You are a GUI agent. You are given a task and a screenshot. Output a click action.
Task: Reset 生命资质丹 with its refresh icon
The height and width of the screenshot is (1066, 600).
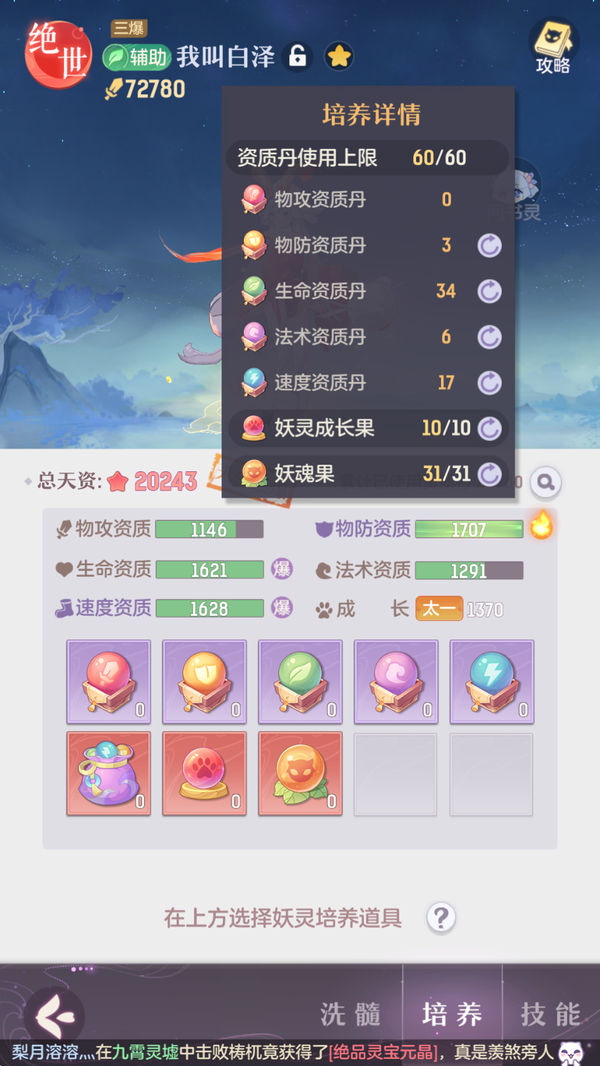coord(489,291)
